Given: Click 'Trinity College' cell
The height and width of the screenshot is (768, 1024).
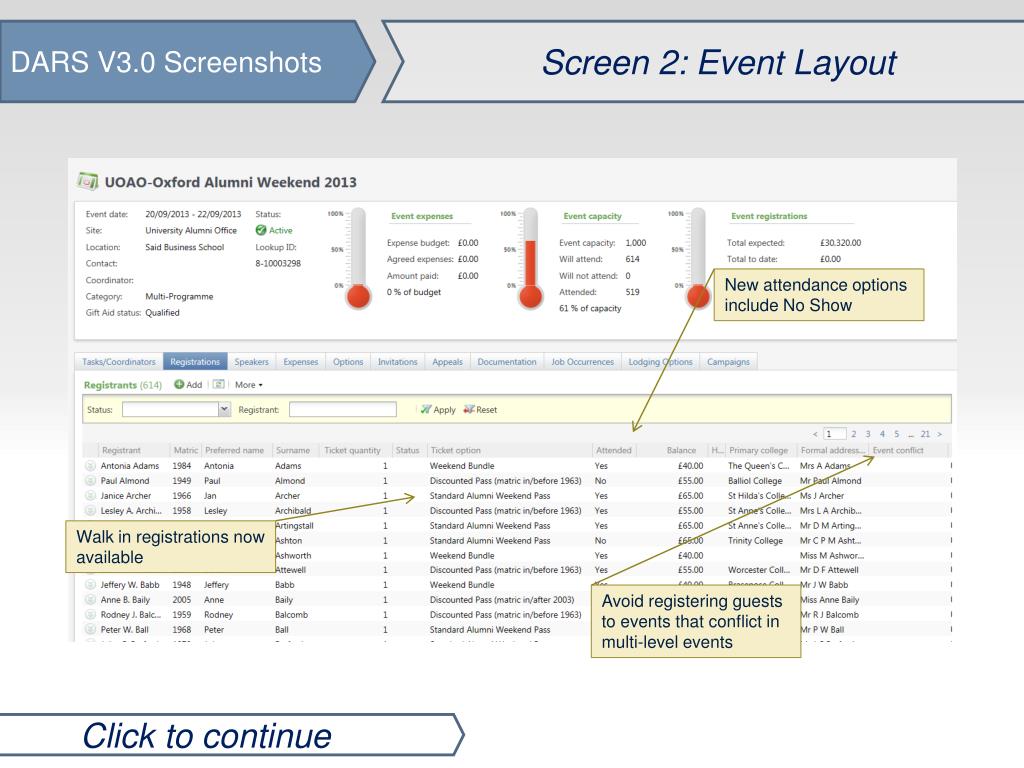Looking at the screenshot, I should click(755, 541).
